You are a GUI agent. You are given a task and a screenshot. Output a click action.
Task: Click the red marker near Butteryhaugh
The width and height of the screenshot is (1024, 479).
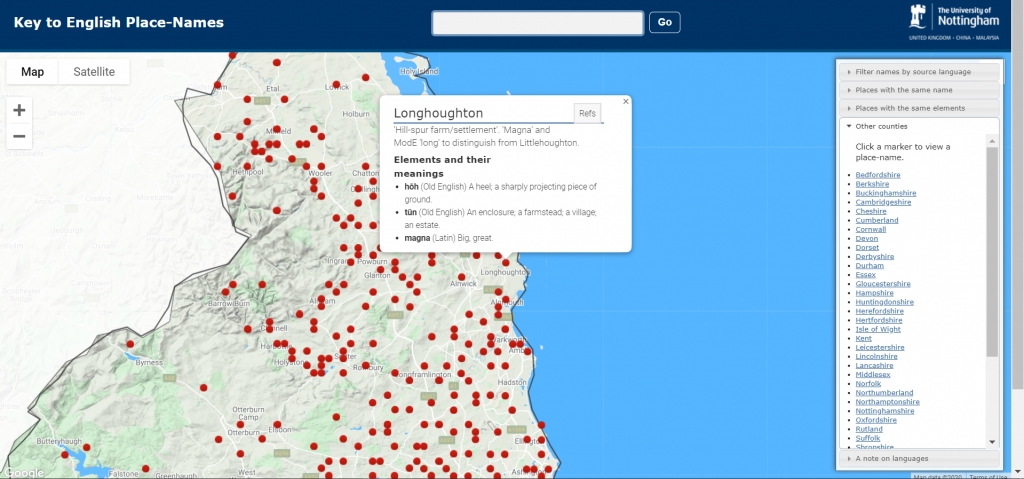tap(64, 455)
